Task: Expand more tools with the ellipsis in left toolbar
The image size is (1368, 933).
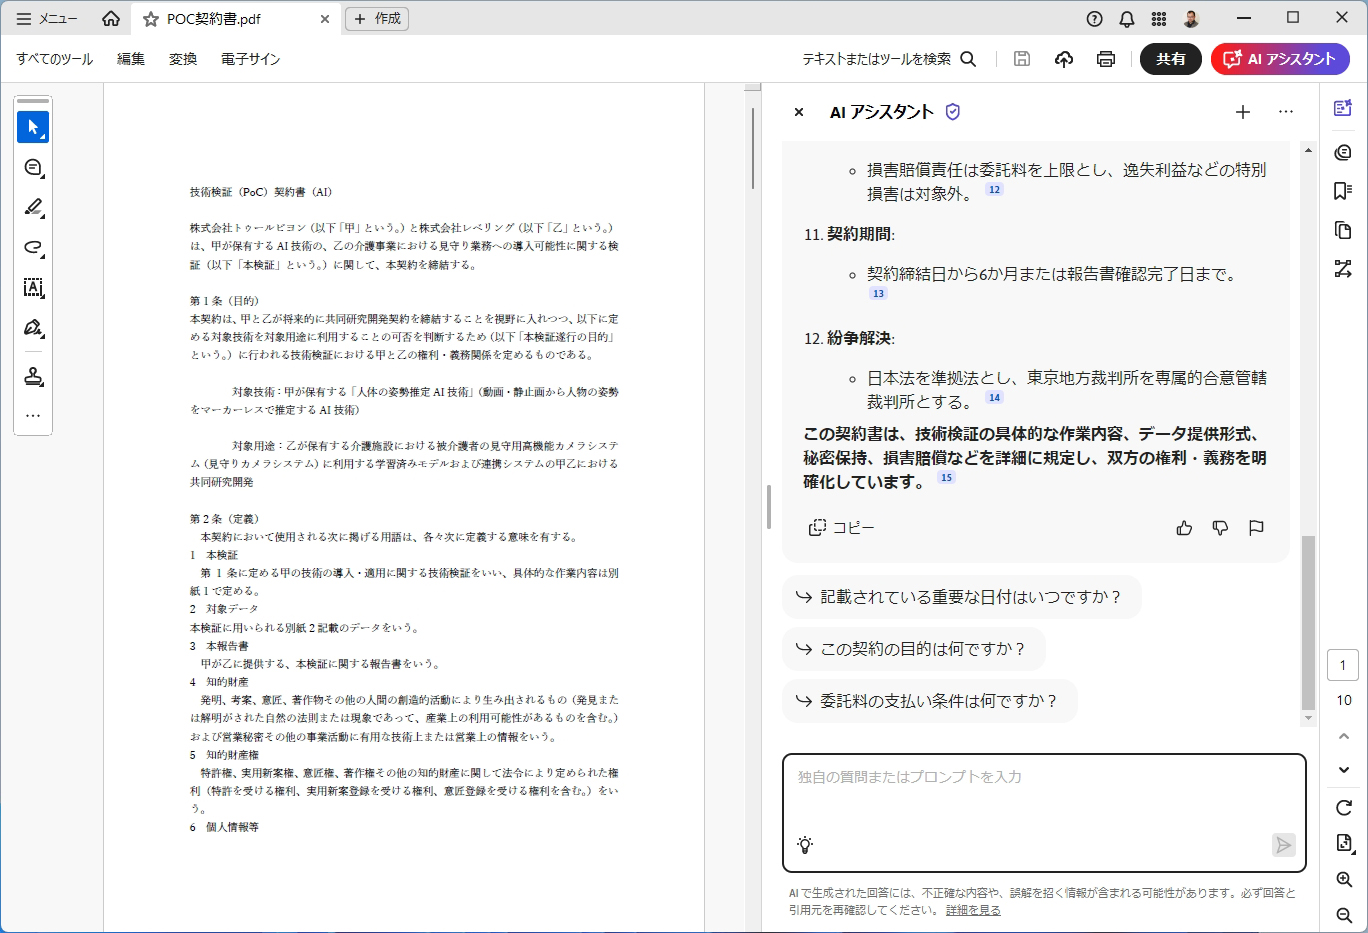Action: pos(33,416)
